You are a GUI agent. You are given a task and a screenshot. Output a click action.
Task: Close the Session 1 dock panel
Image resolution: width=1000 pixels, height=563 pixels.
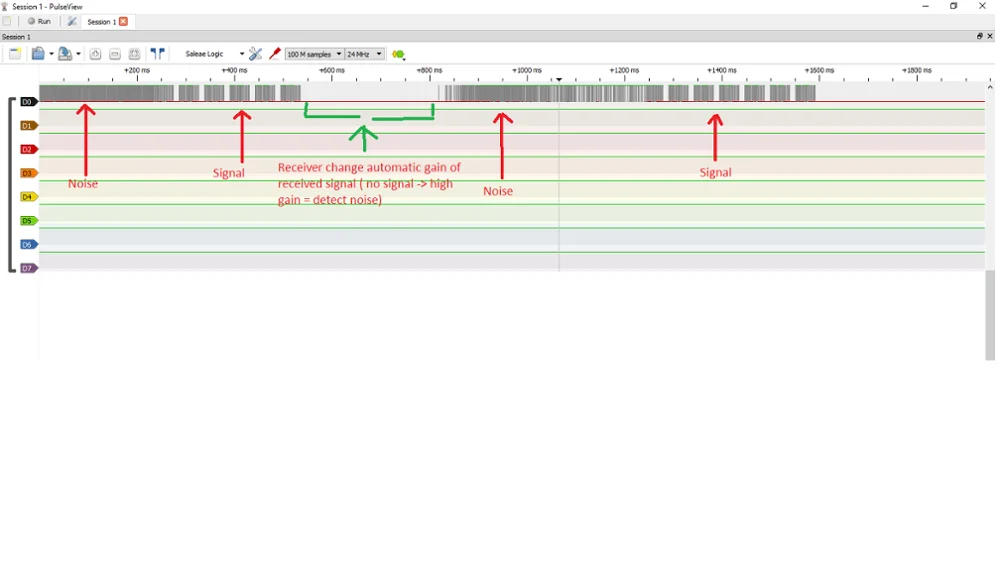tap(990, 36)
